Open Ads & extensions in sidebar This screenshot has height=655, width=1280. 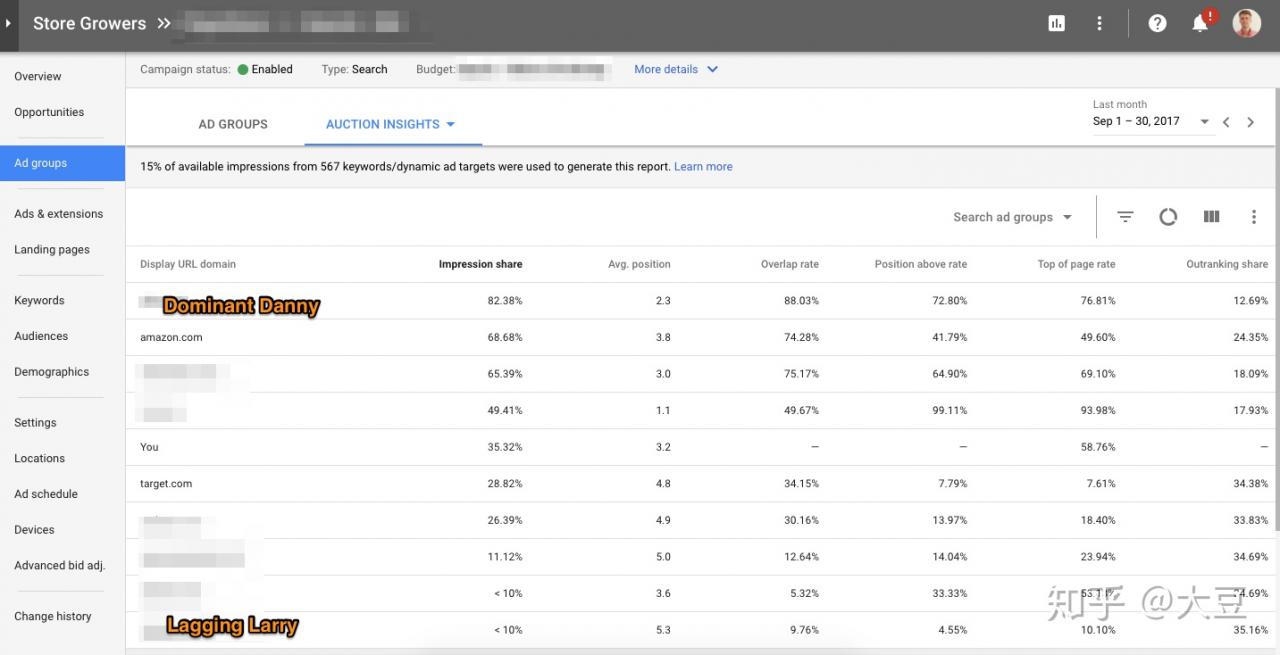pos(59,214)
